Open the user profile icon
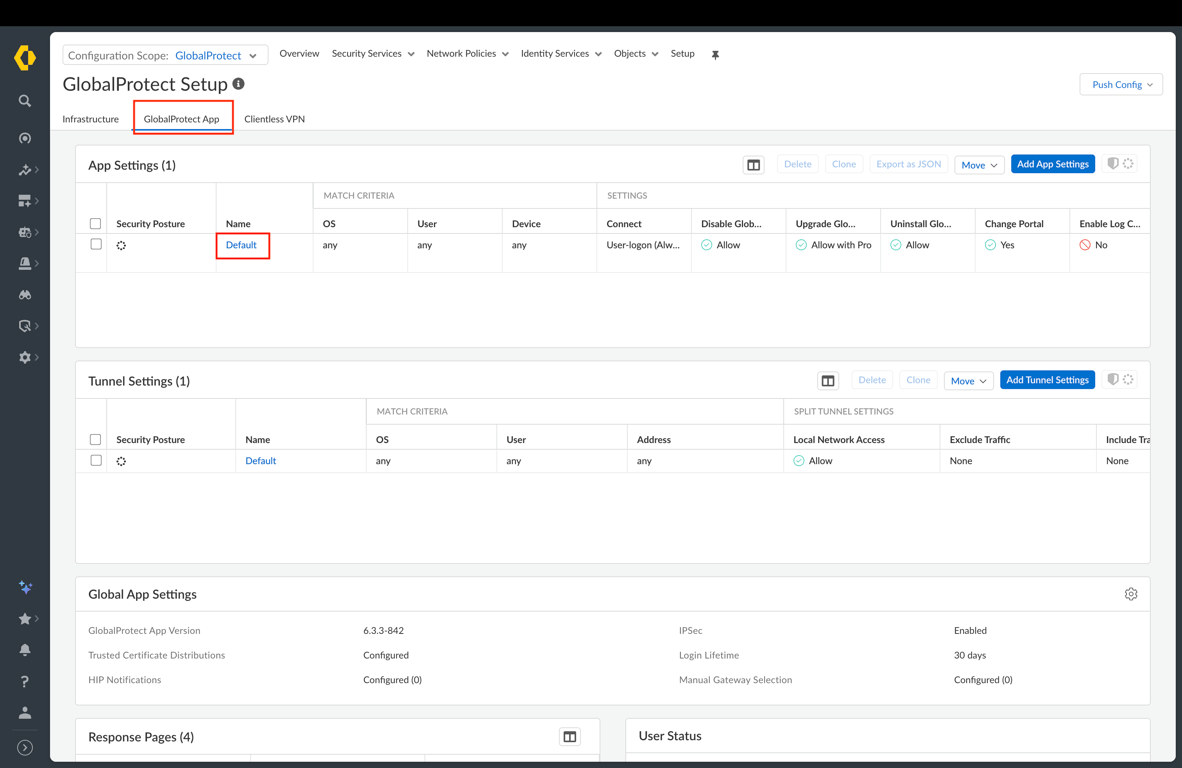Image resolution: width=1182 pixels, height=768 pixels. coord(25,712)
